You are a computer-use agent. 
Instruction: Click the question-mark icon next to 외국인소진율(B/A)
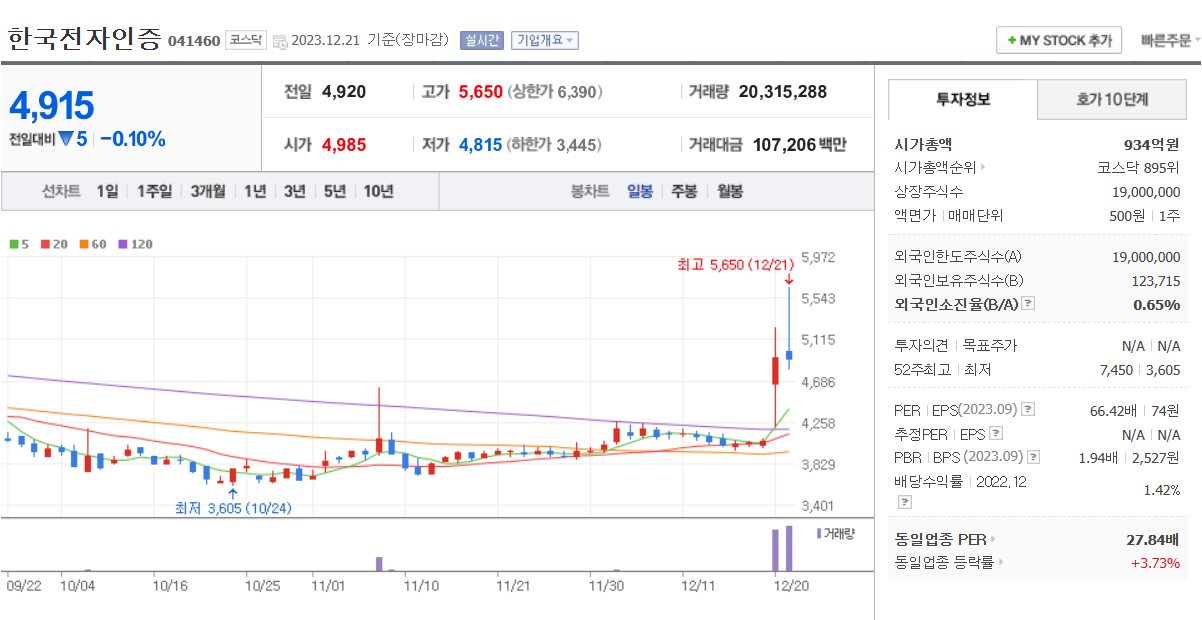tap(1028, 304)
